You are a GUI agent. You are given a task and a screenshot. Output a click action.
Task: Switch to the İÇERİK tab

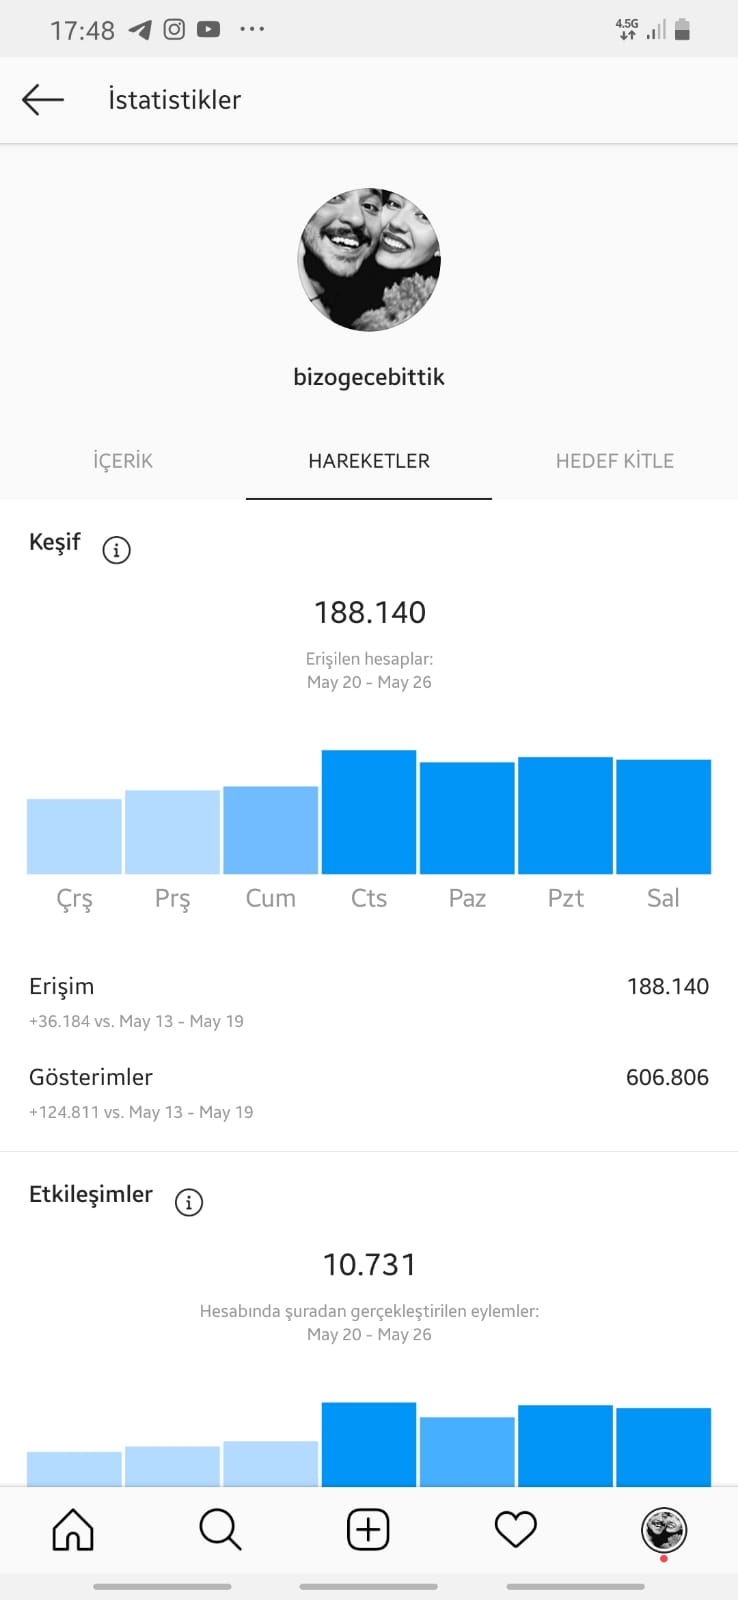point(123,461)
